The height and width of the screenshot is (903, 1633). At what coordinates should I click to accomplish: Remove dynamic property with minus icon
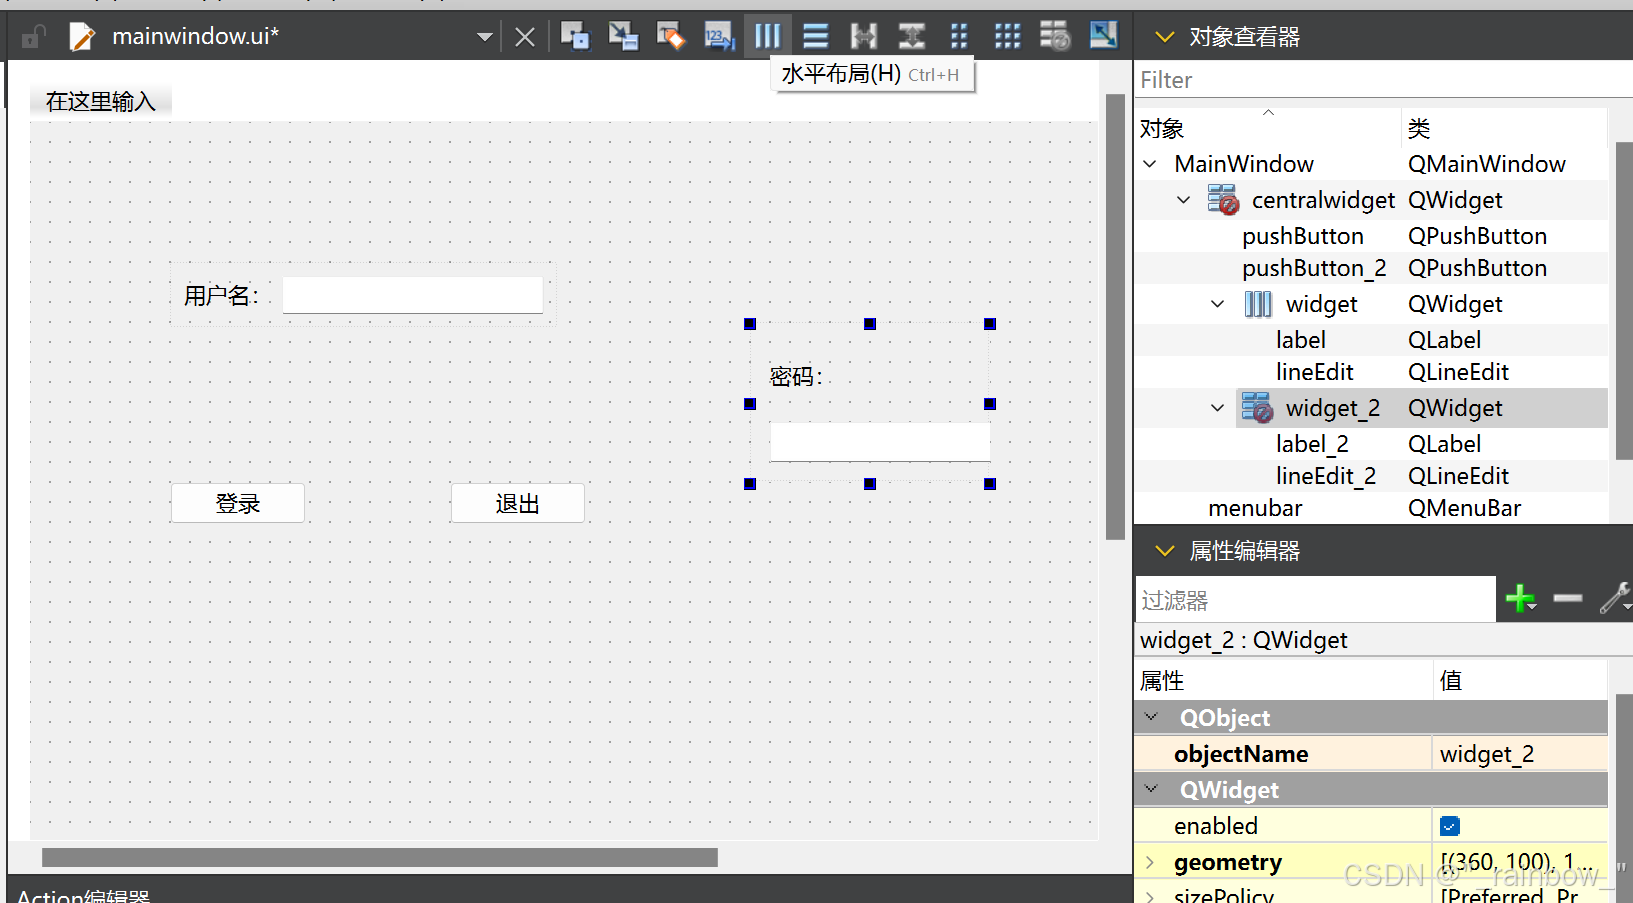[x=1567, y=599]
